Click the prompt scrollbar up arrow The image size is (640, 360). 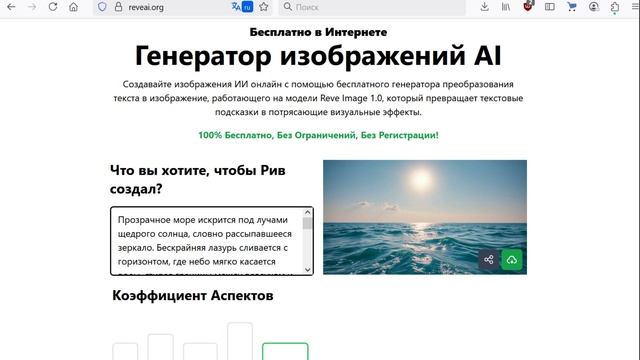point(308,212)
